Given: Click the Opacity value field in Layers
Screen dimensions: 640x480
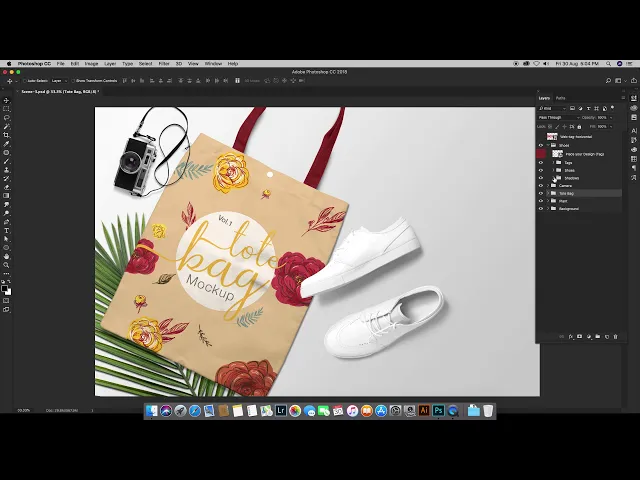Looking at the screenshot, I should 603,117.
